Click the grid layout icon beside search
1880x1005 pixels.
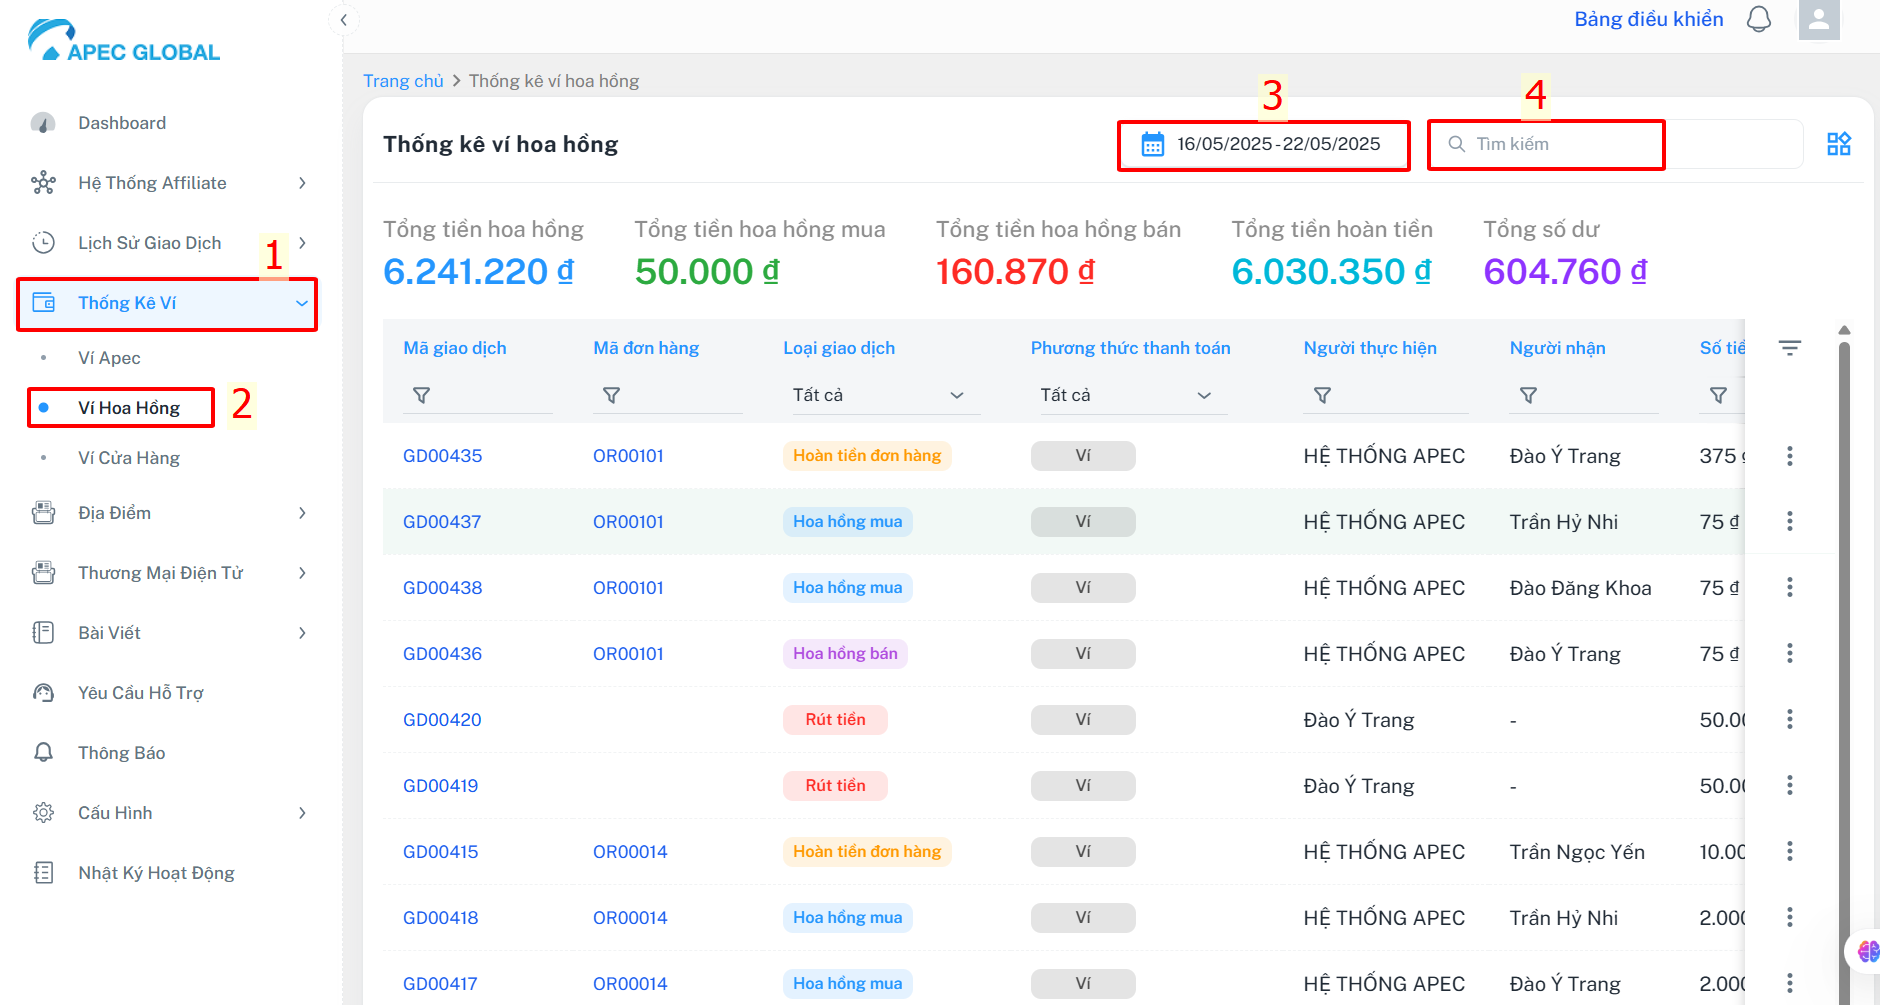coord(1838,144)
